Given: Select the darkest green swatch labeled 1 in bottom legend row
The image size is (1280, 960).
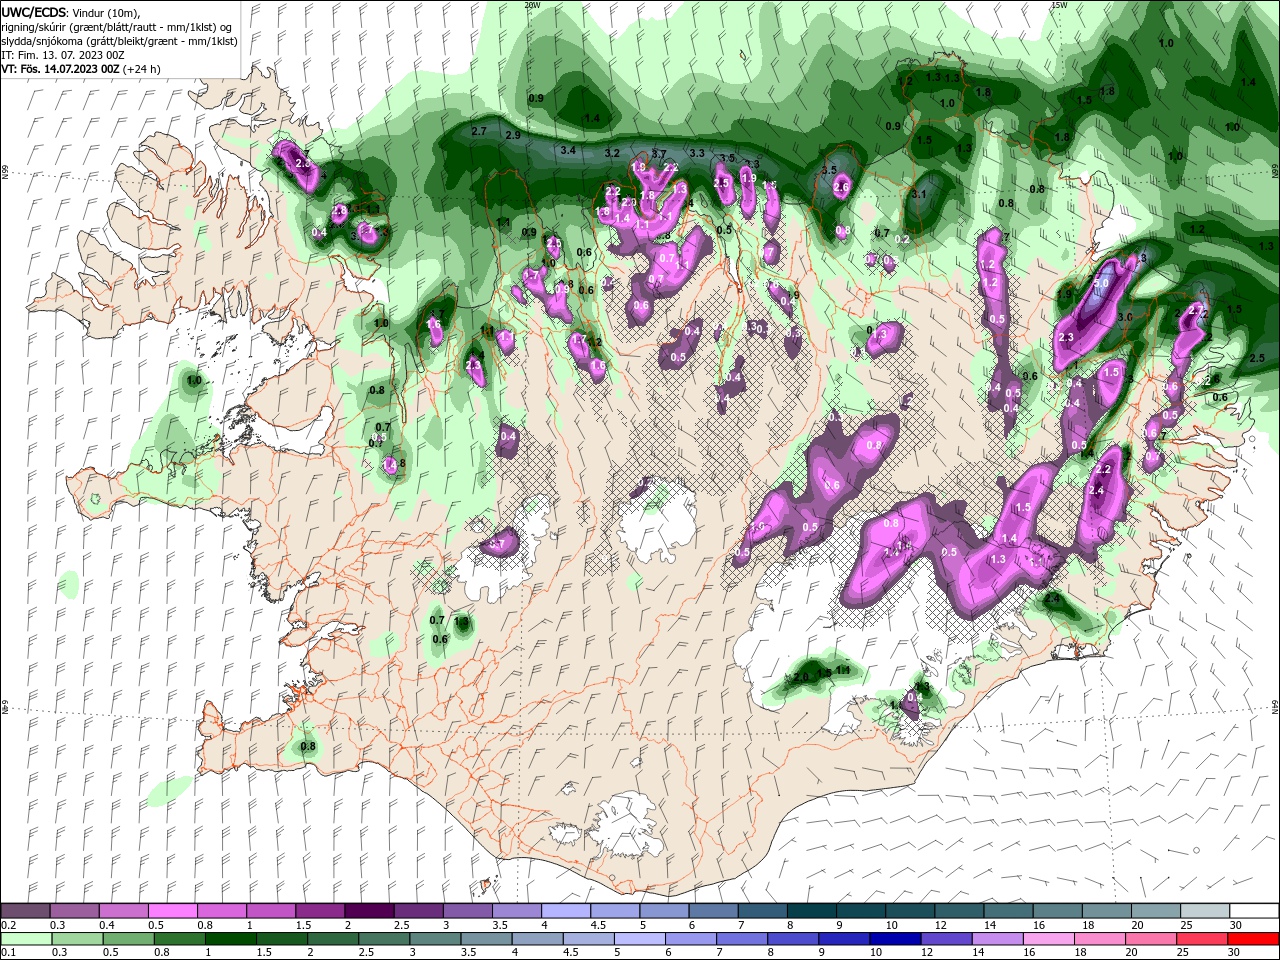Looking at the screenshot, I should 231,939.
